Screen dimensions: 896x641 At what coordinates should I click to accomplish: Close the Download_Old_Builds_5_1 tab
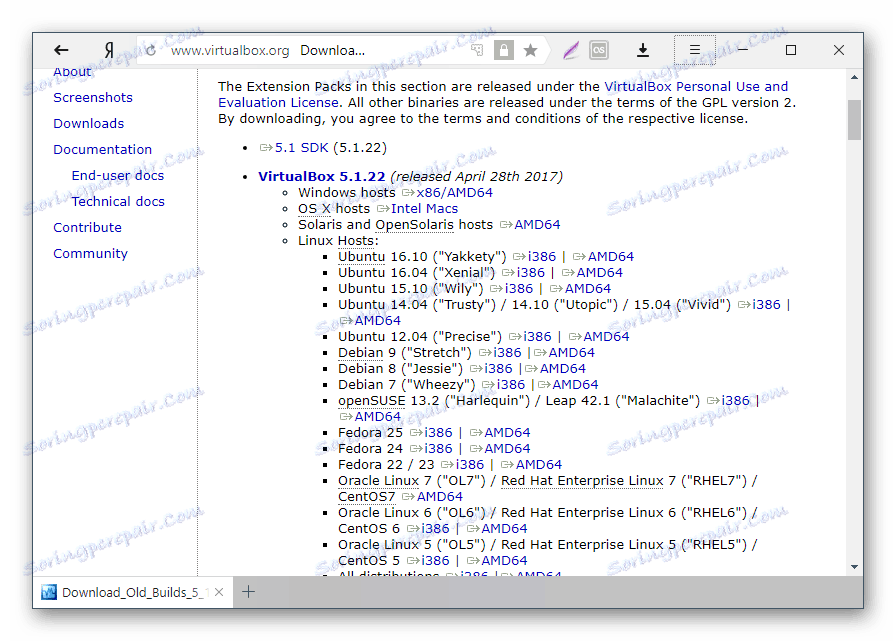[x=219, y=592]
